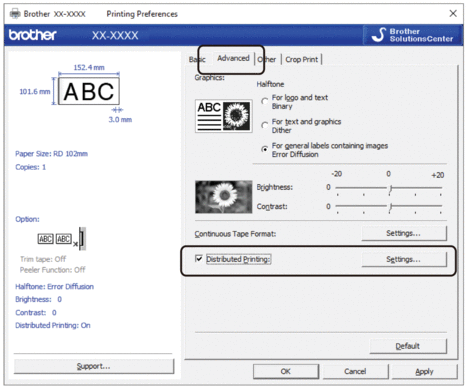Switch to the Other tab
Viewport: 469px width, 388px height.
(267, 60)
